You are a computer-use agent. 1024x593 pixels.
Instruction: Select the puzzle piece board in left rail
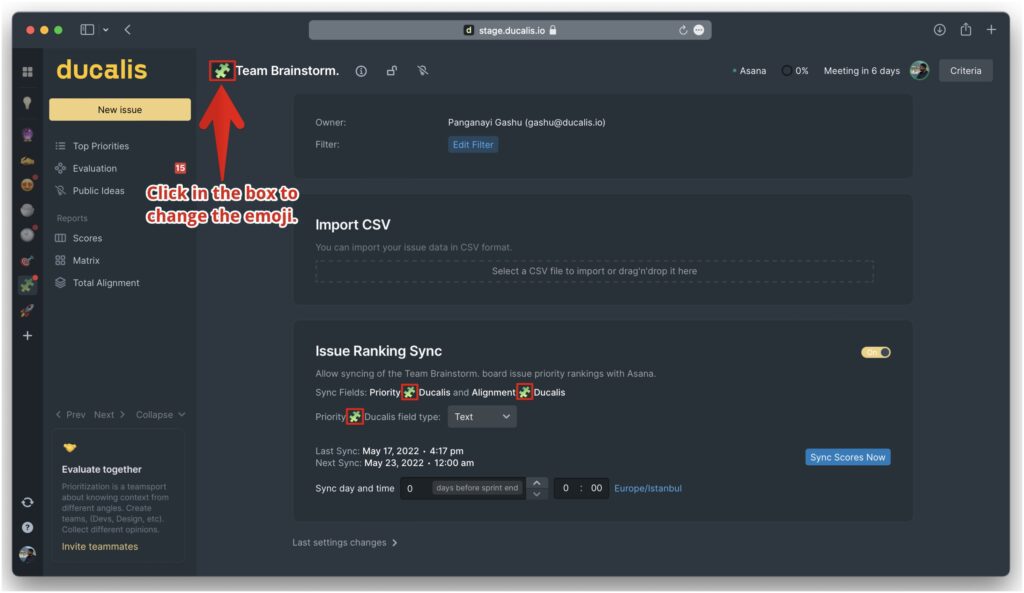click(x=27, y=285)
